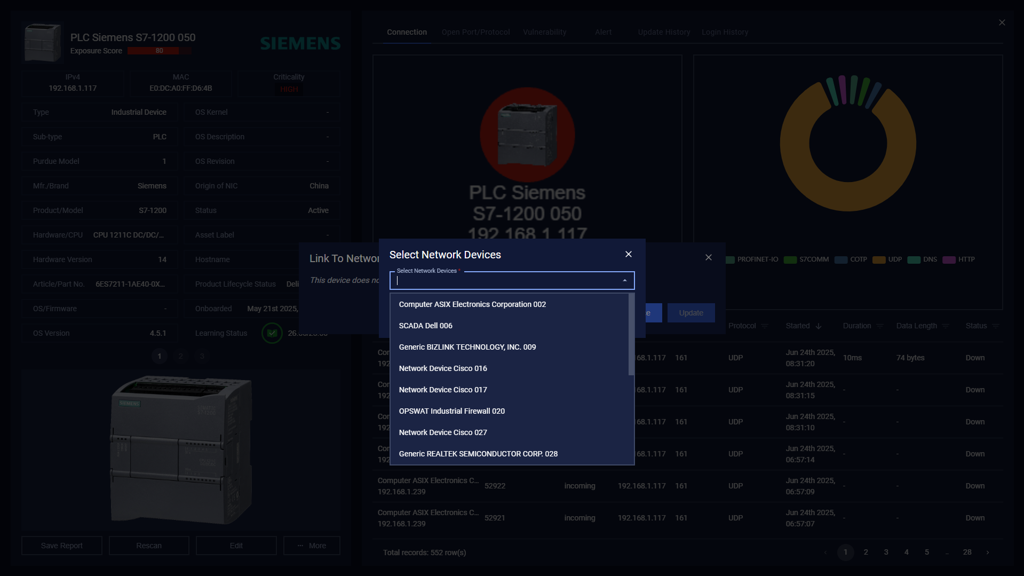Close the Link To Network dialog

point(708,257)
